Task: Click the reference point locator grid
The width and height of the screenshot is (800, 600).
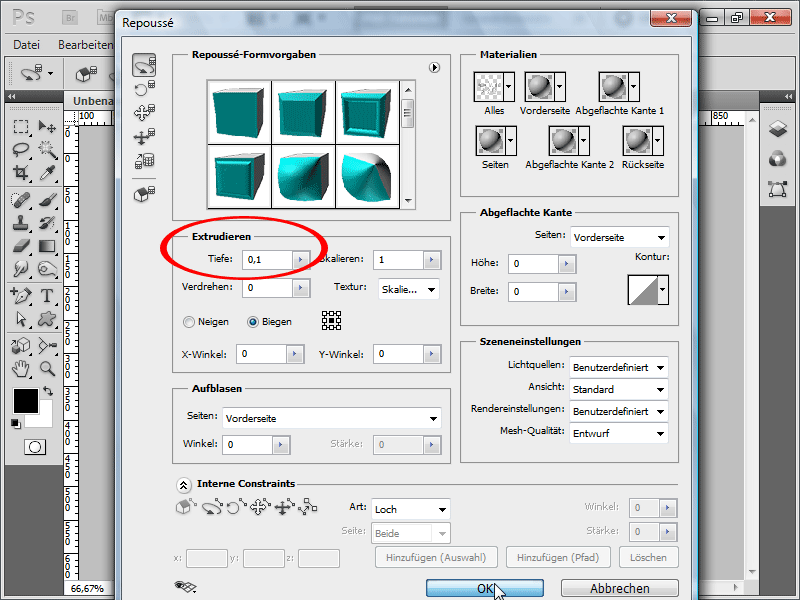Action: (x=332, y=320)
